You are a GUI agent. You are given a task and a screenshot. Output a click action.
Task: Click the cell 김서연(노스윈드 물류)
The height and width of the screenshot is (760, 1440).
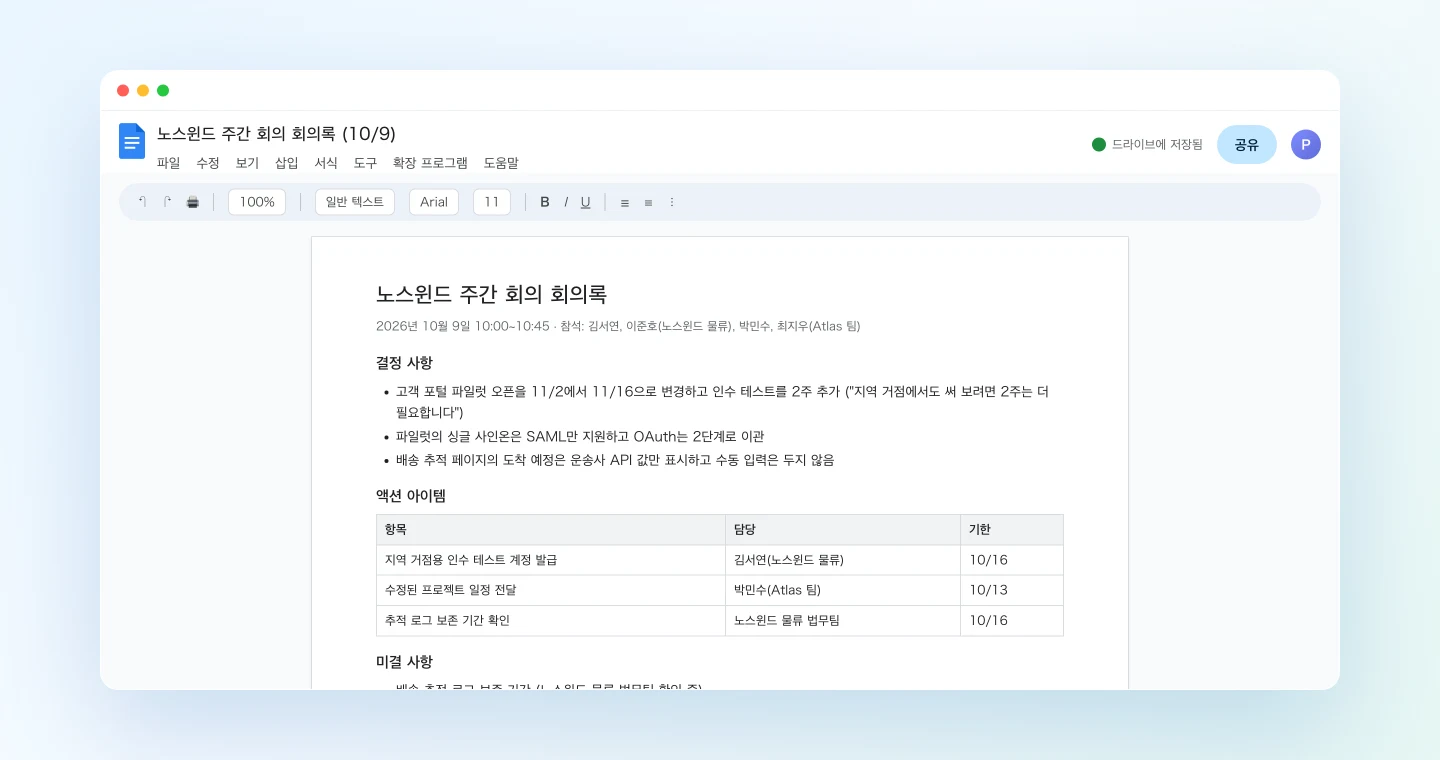point(843,560)
